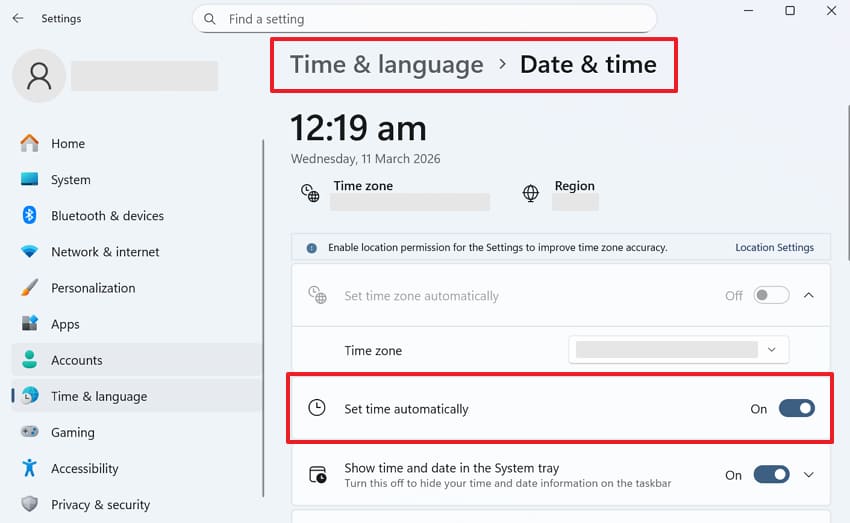Click the Bluetooth icon in sidebar
The width and height of the screenshot is (850, 523).
click(29, 215)
